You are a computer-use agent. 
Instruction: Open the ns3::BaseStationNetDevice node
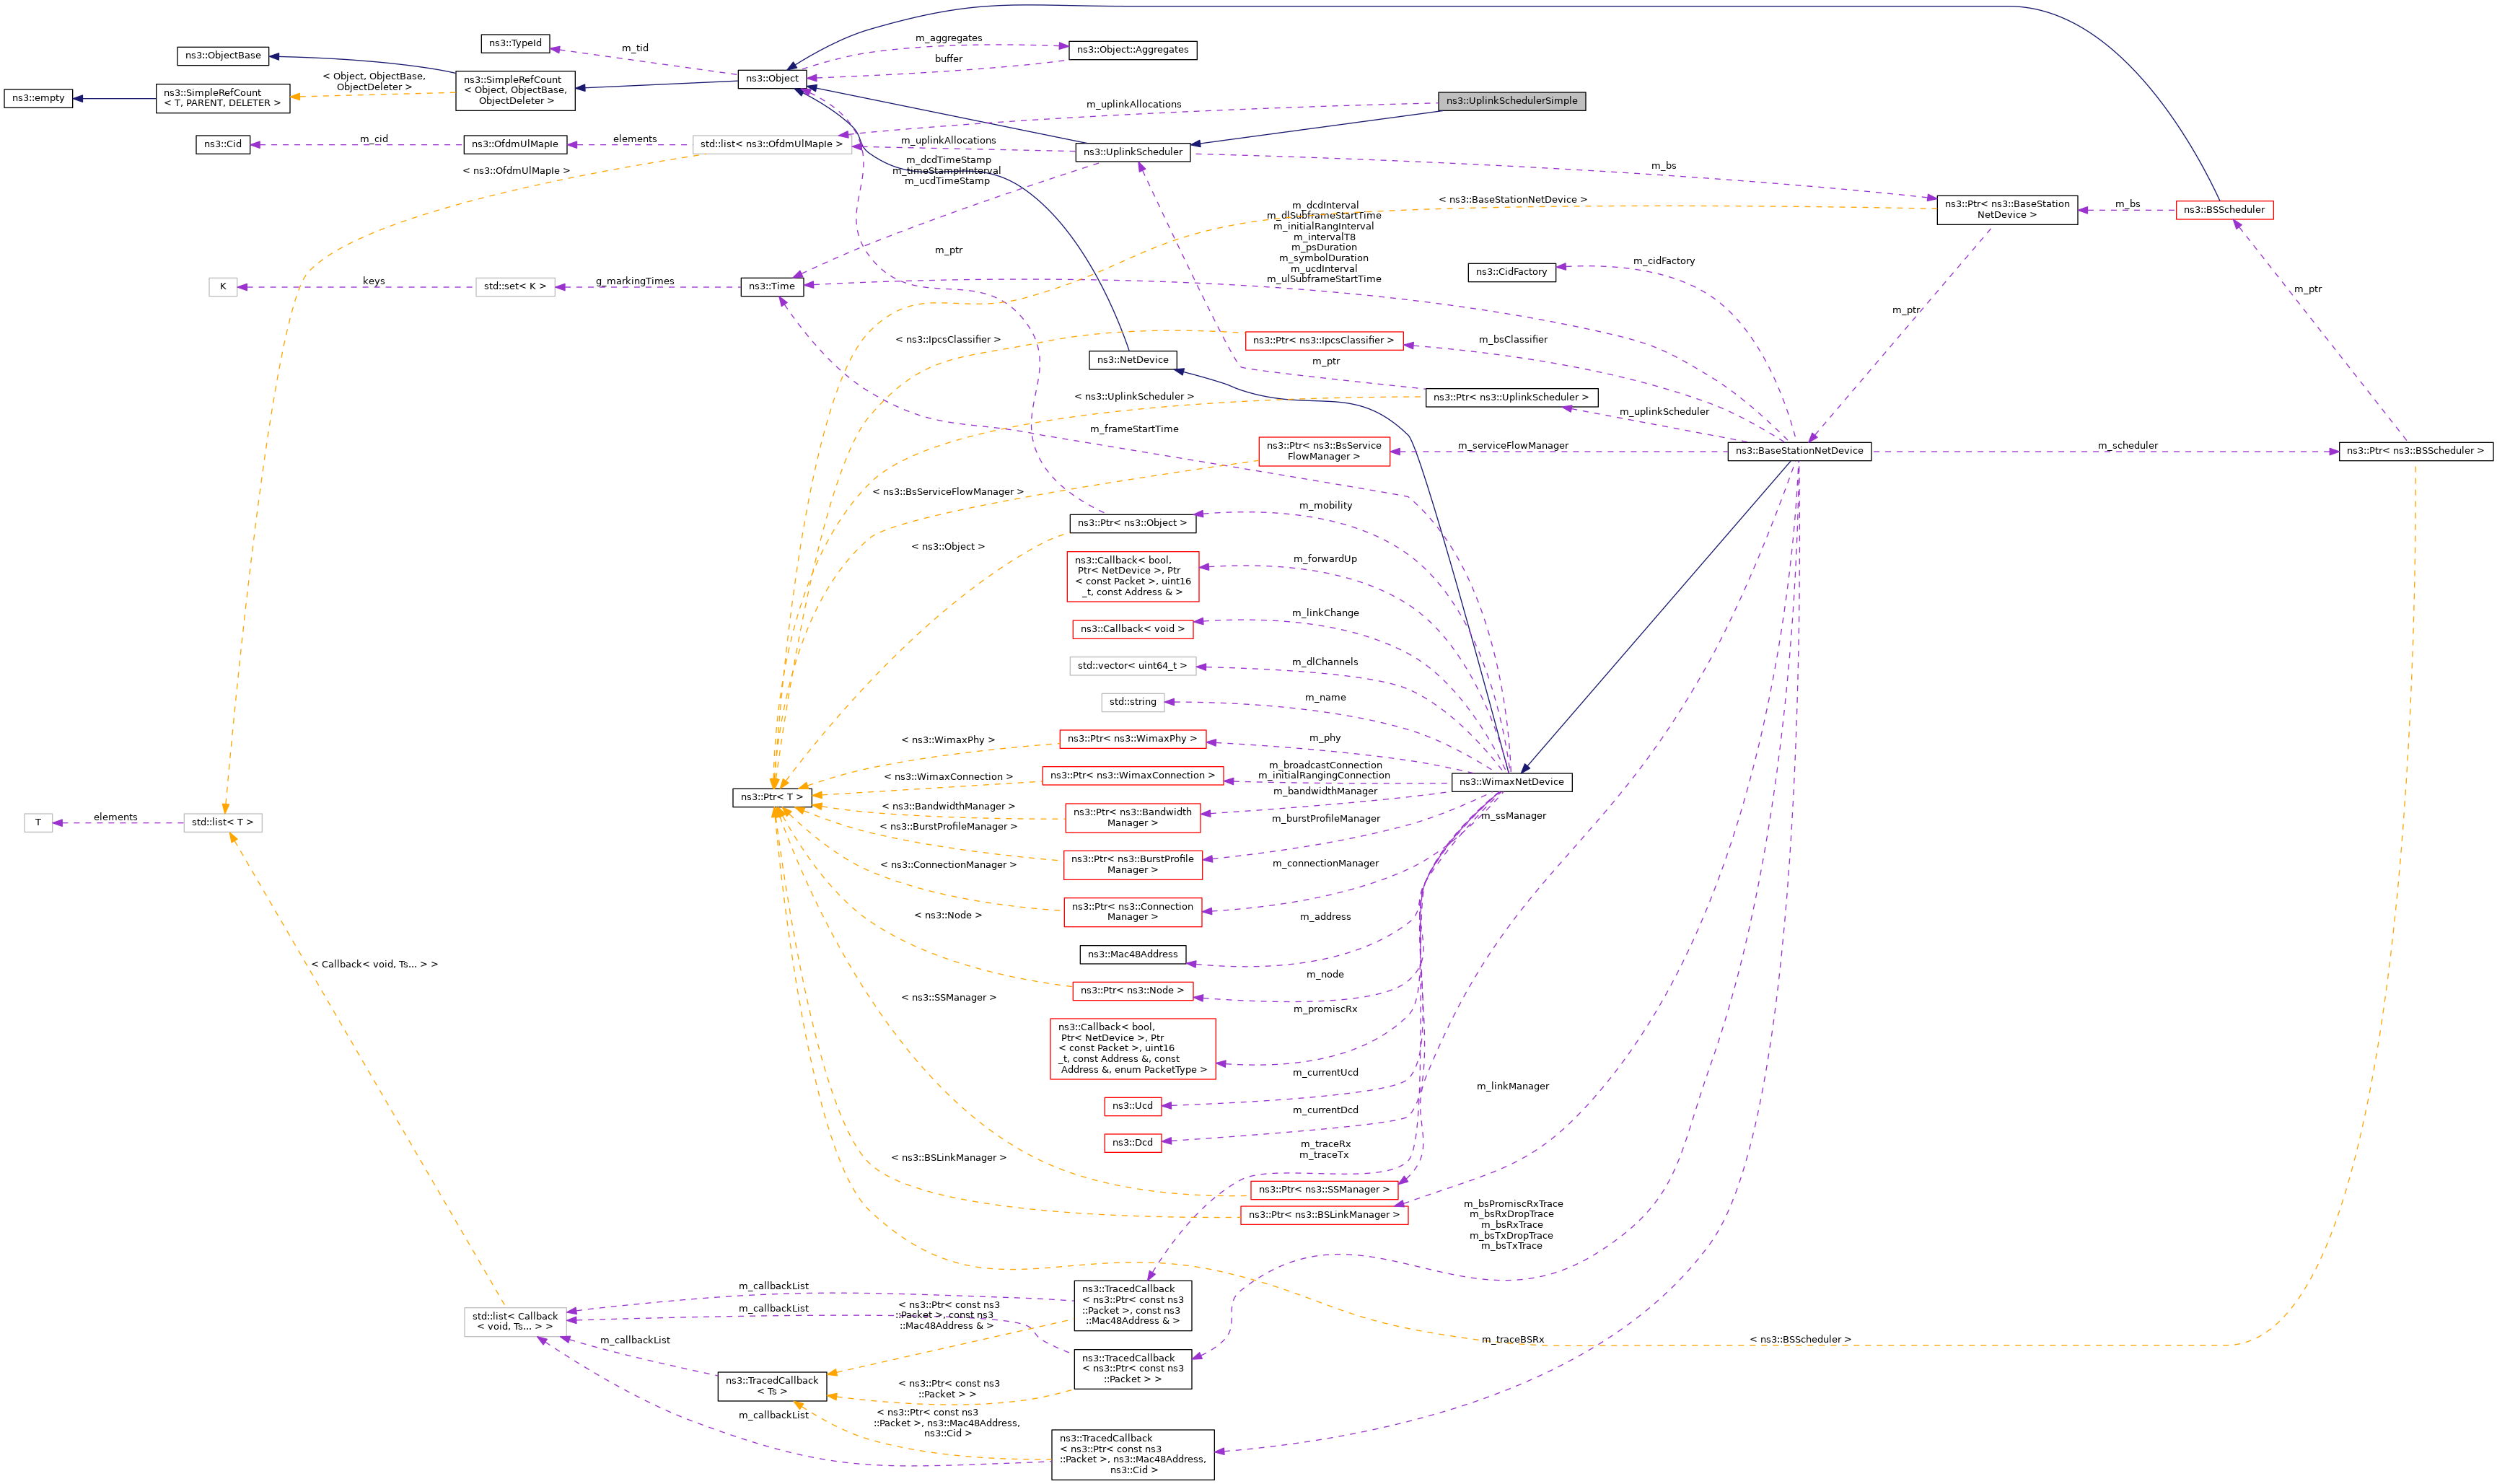tap(1799, 452)
